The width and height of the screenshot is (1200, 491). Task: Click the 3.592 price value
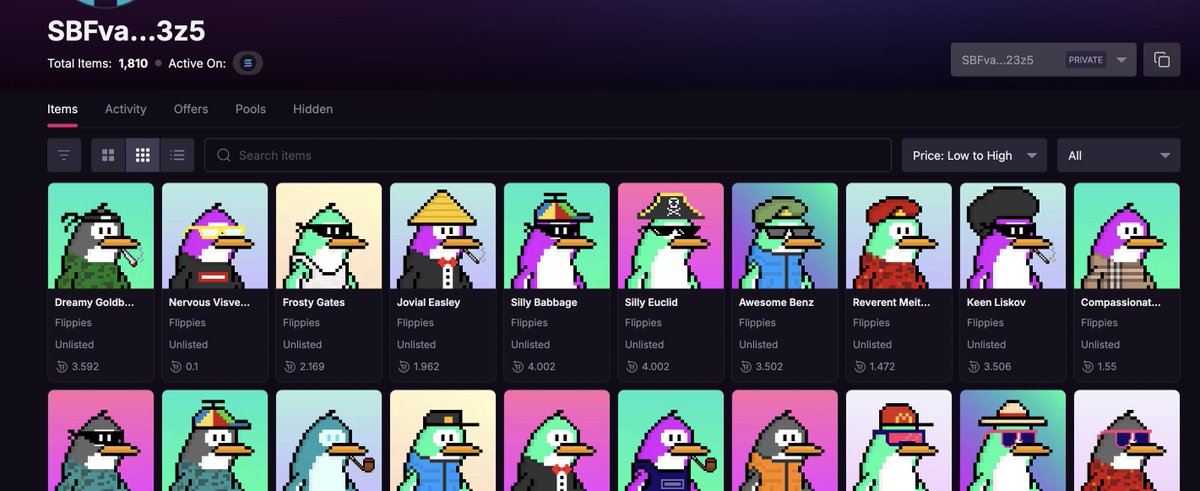click(x=84, y=367)
